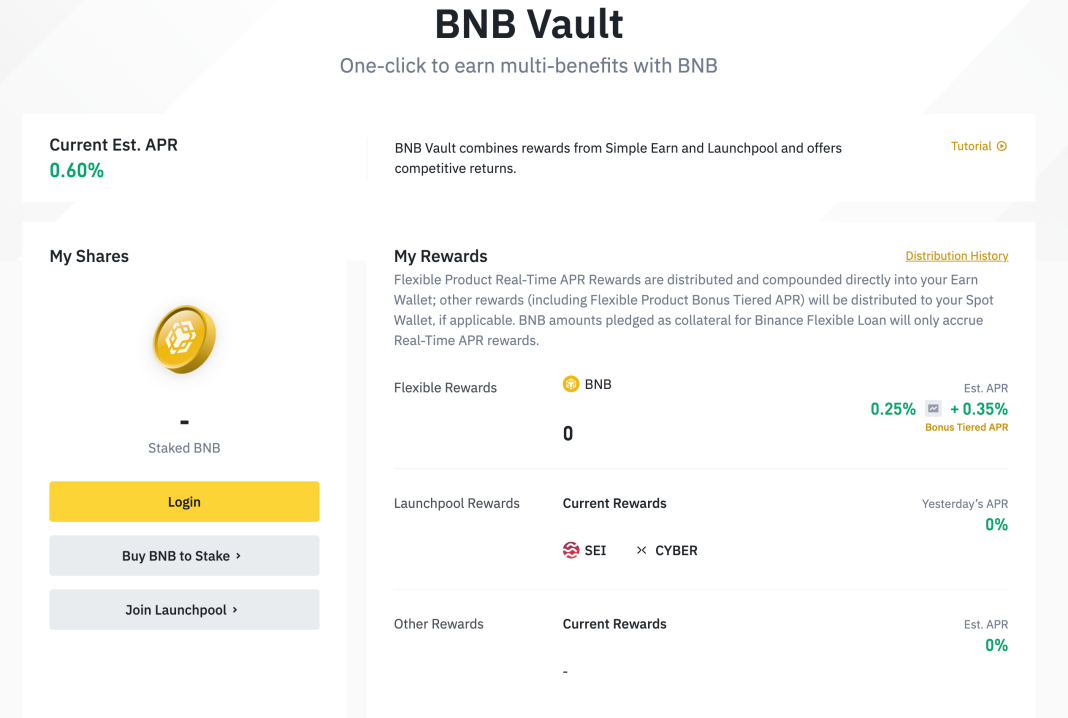The width and height of the screenshot is (1068, 718).
Task: Select the My Shares section header
Action: coord(89,256)
